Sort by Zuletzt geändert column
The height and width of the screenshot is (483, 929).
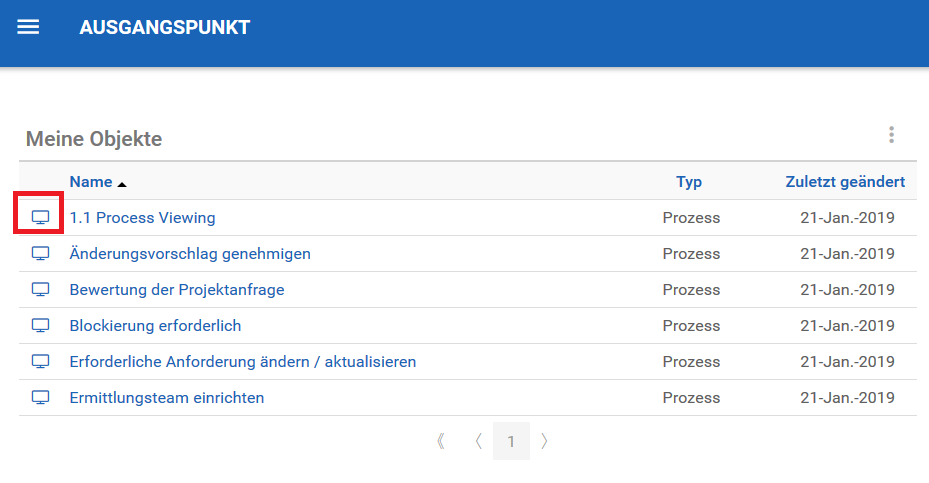click(x=845, y=182)
